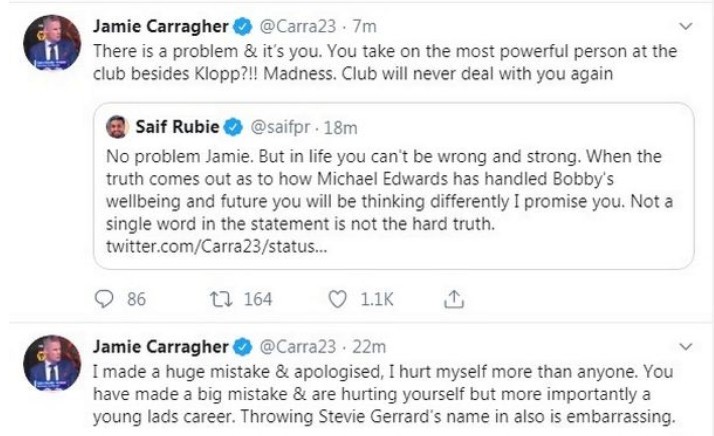This screenshot has width=714, height=436.
Task: Click the @saifpr handle
Action: 284,127
